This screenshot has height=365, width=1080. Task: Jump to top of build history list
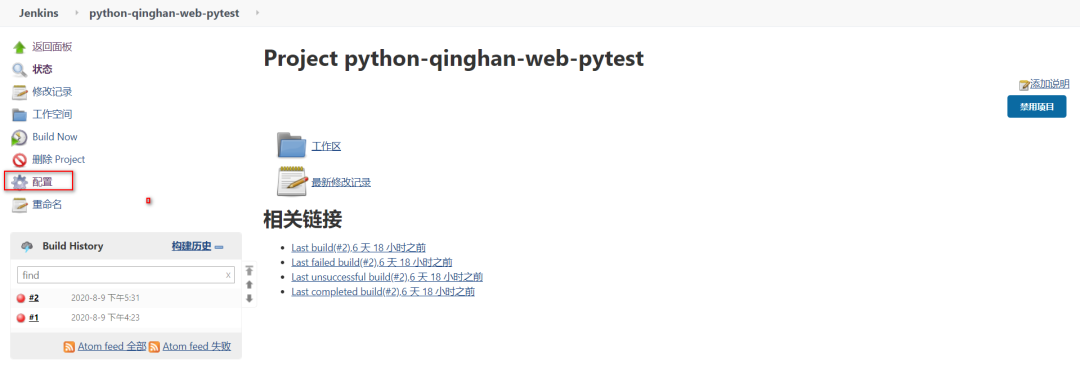[x=249, y=271]
